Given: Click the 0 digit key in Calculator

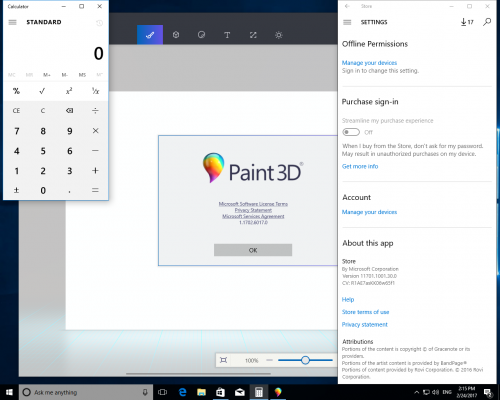Looking at the screenshot, I should coord(43,190).
